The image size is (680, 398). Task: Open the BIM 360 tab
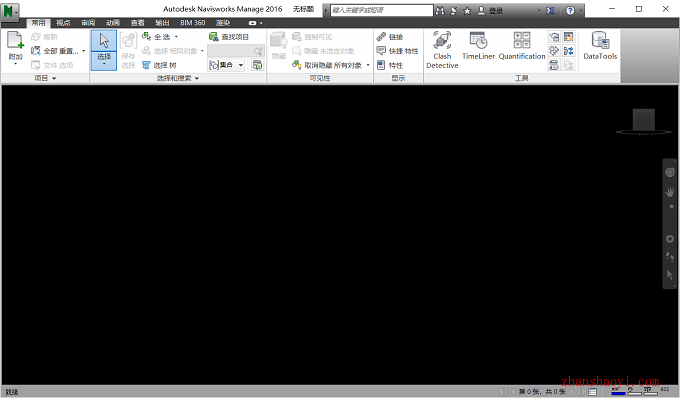click(x=193, y=23)
